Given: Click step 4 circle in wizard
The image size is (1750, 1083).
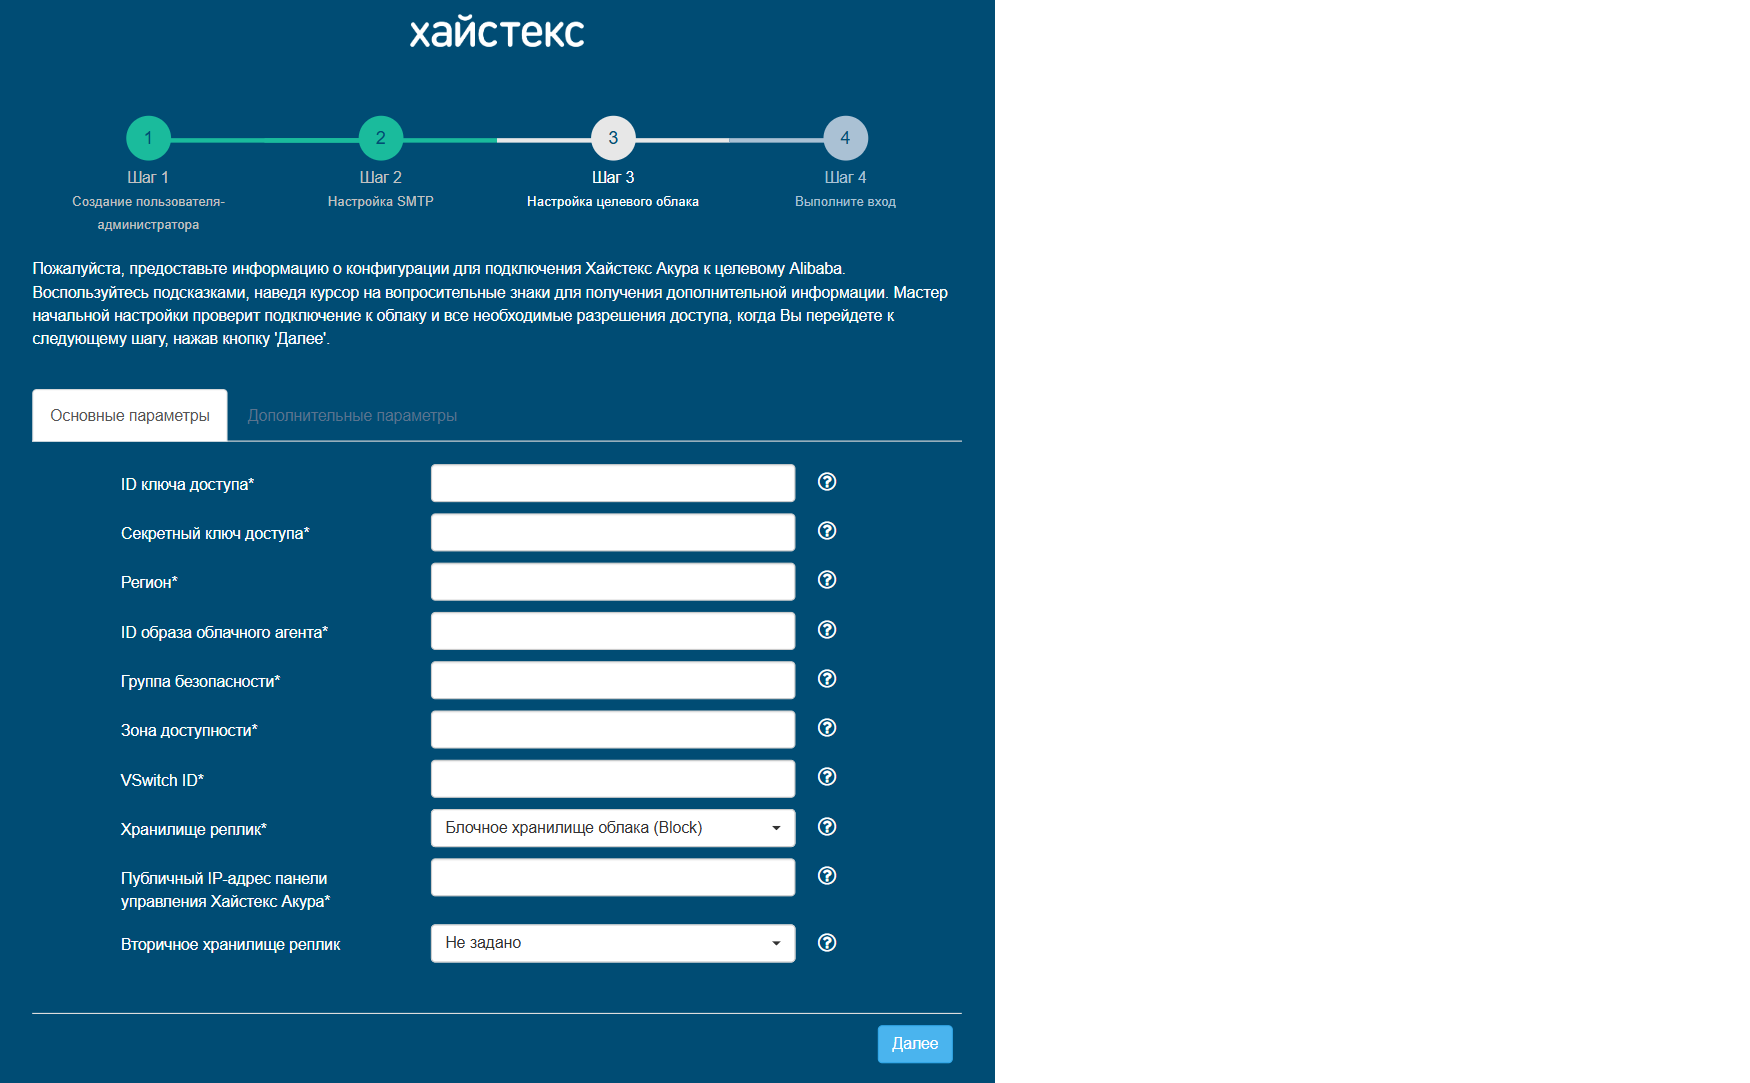Looking at the screenshot, I should coord(846,138).
